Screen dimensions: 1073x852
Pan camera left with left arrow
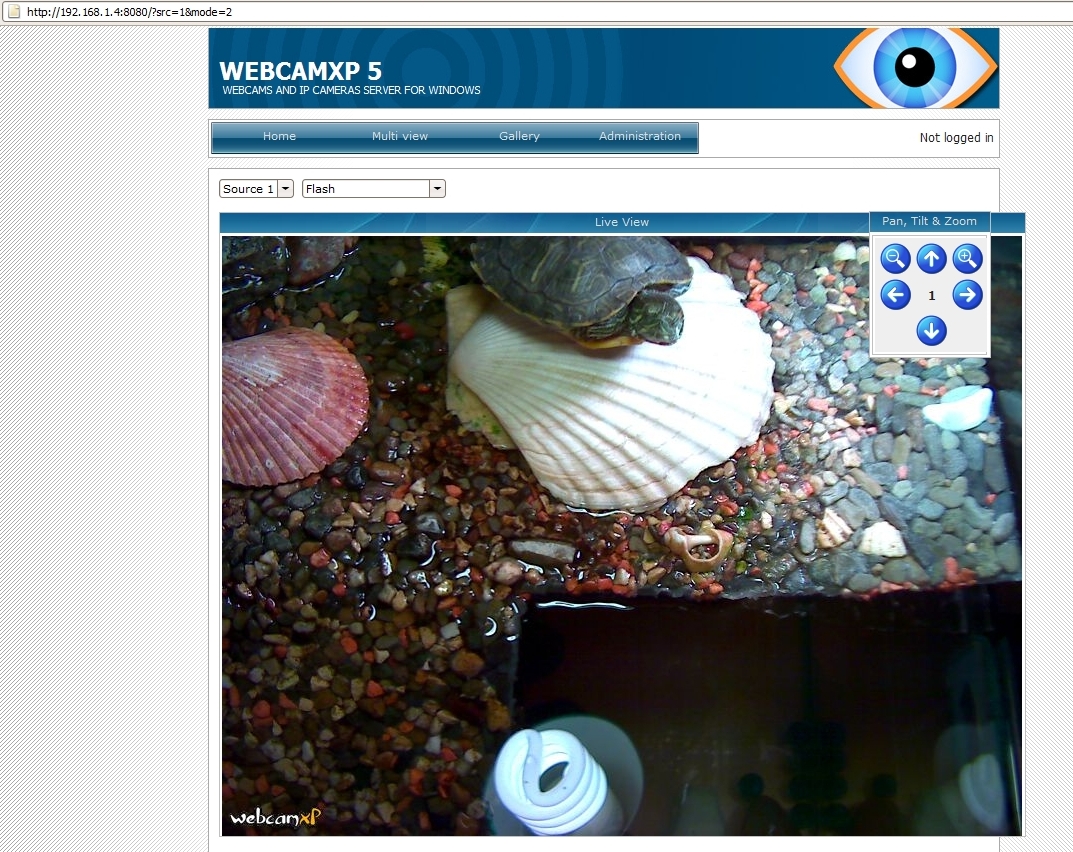tap(895, 295)
